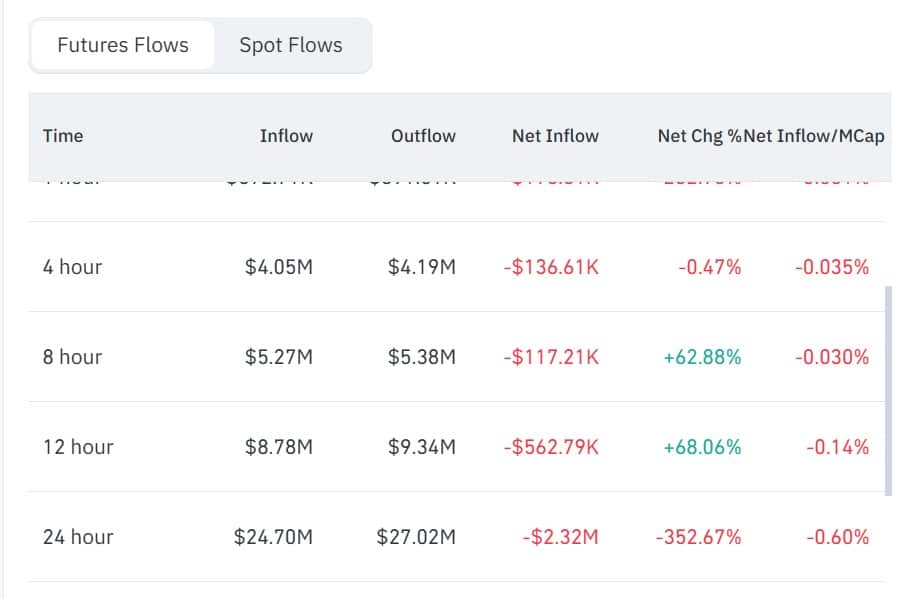Click the $4.19M outflow value
The height and width of the screenshot is (599, 915).
pos(422,267)
